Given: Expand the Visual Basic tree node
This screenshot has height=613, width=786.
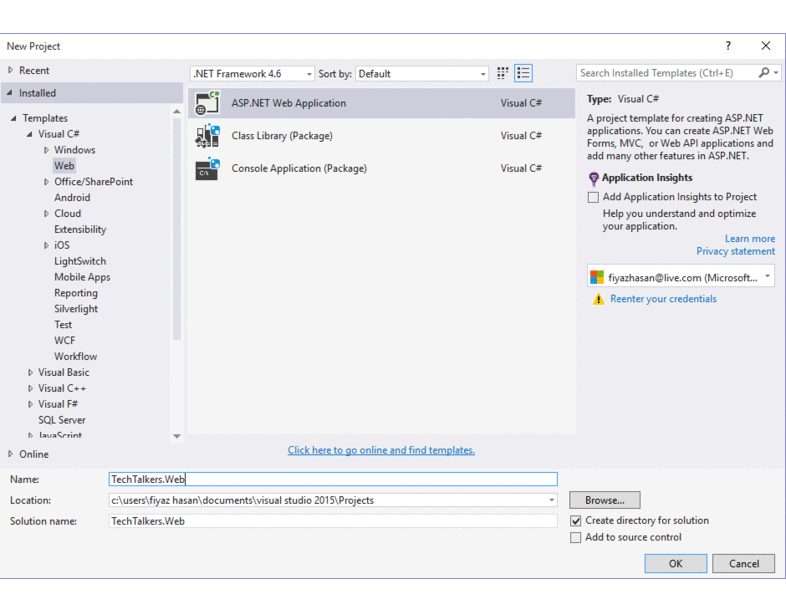Looking at the screenshot, I should click(30, 372).
